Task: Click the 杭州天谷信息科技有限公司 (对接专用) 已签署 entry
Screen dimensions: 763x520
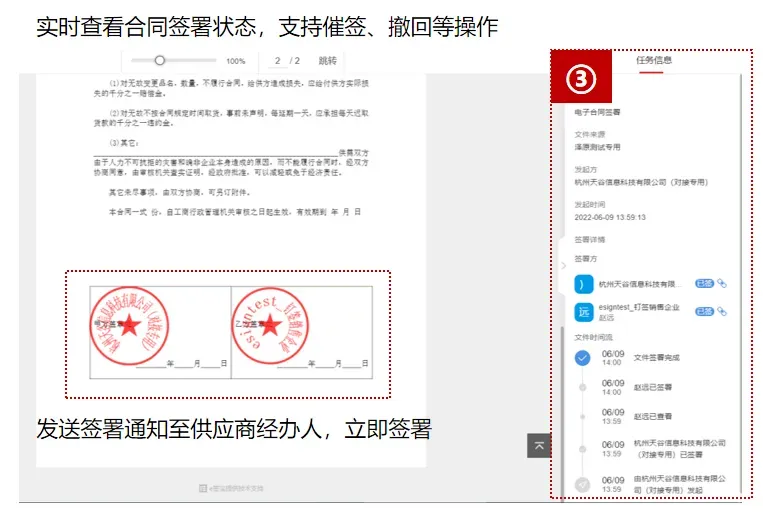Action: 679,448
